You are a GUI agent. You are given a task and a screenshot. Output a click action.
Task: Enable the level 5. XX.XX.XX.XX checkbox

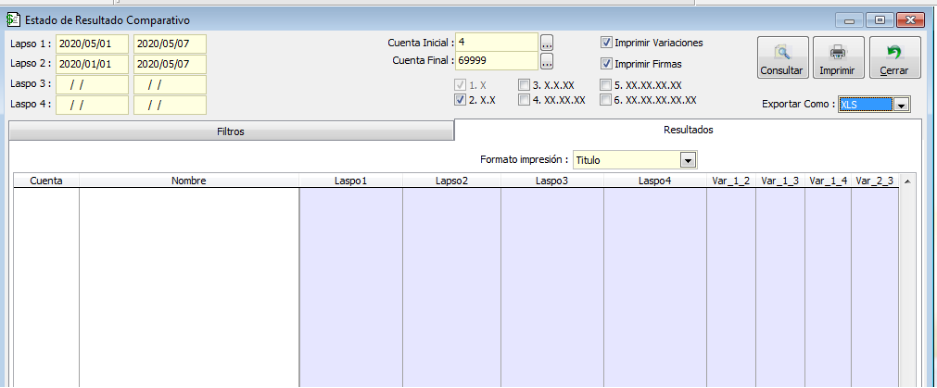tap(606, 85)
